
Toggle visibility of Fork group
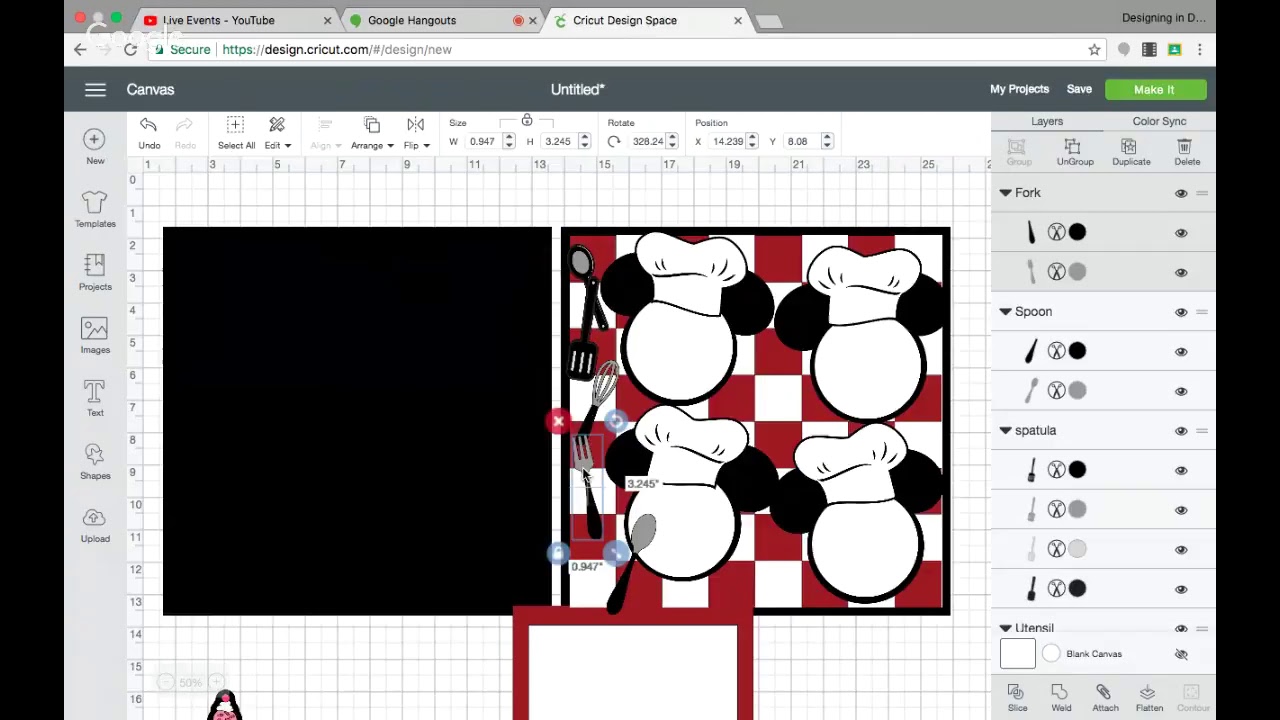1181,193
